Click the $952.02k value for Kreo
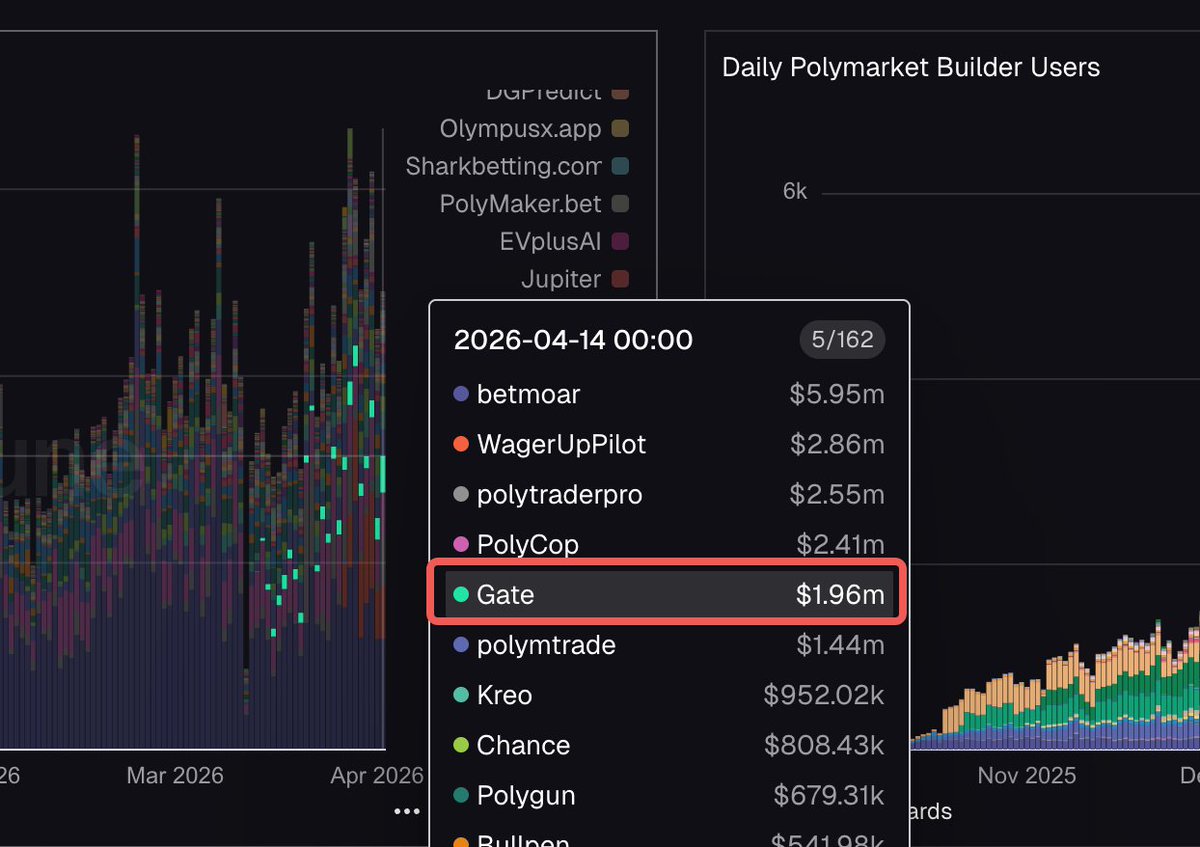This screenshot has width=1200, height=847. coord(824,695)
